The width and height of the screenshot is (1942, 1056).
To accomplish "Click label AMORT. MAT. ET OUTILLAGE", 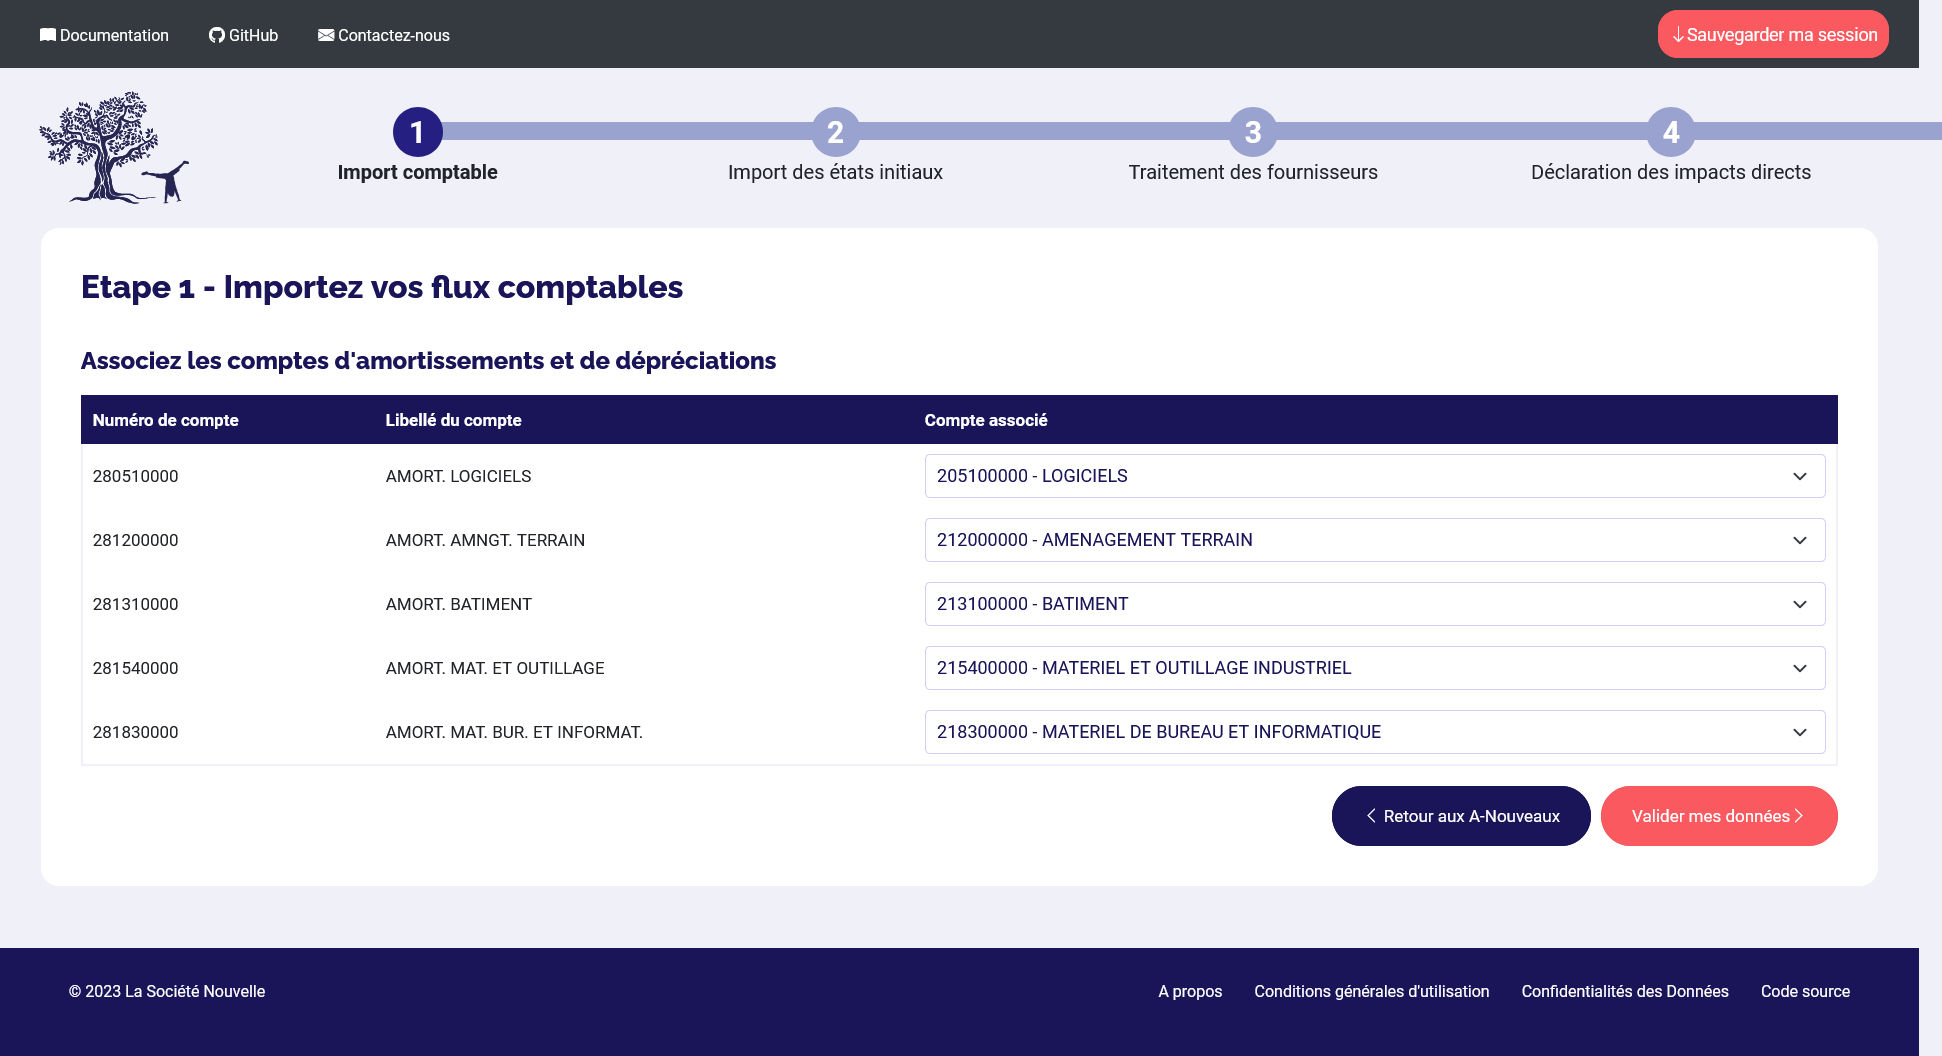I will click(495, 668).
